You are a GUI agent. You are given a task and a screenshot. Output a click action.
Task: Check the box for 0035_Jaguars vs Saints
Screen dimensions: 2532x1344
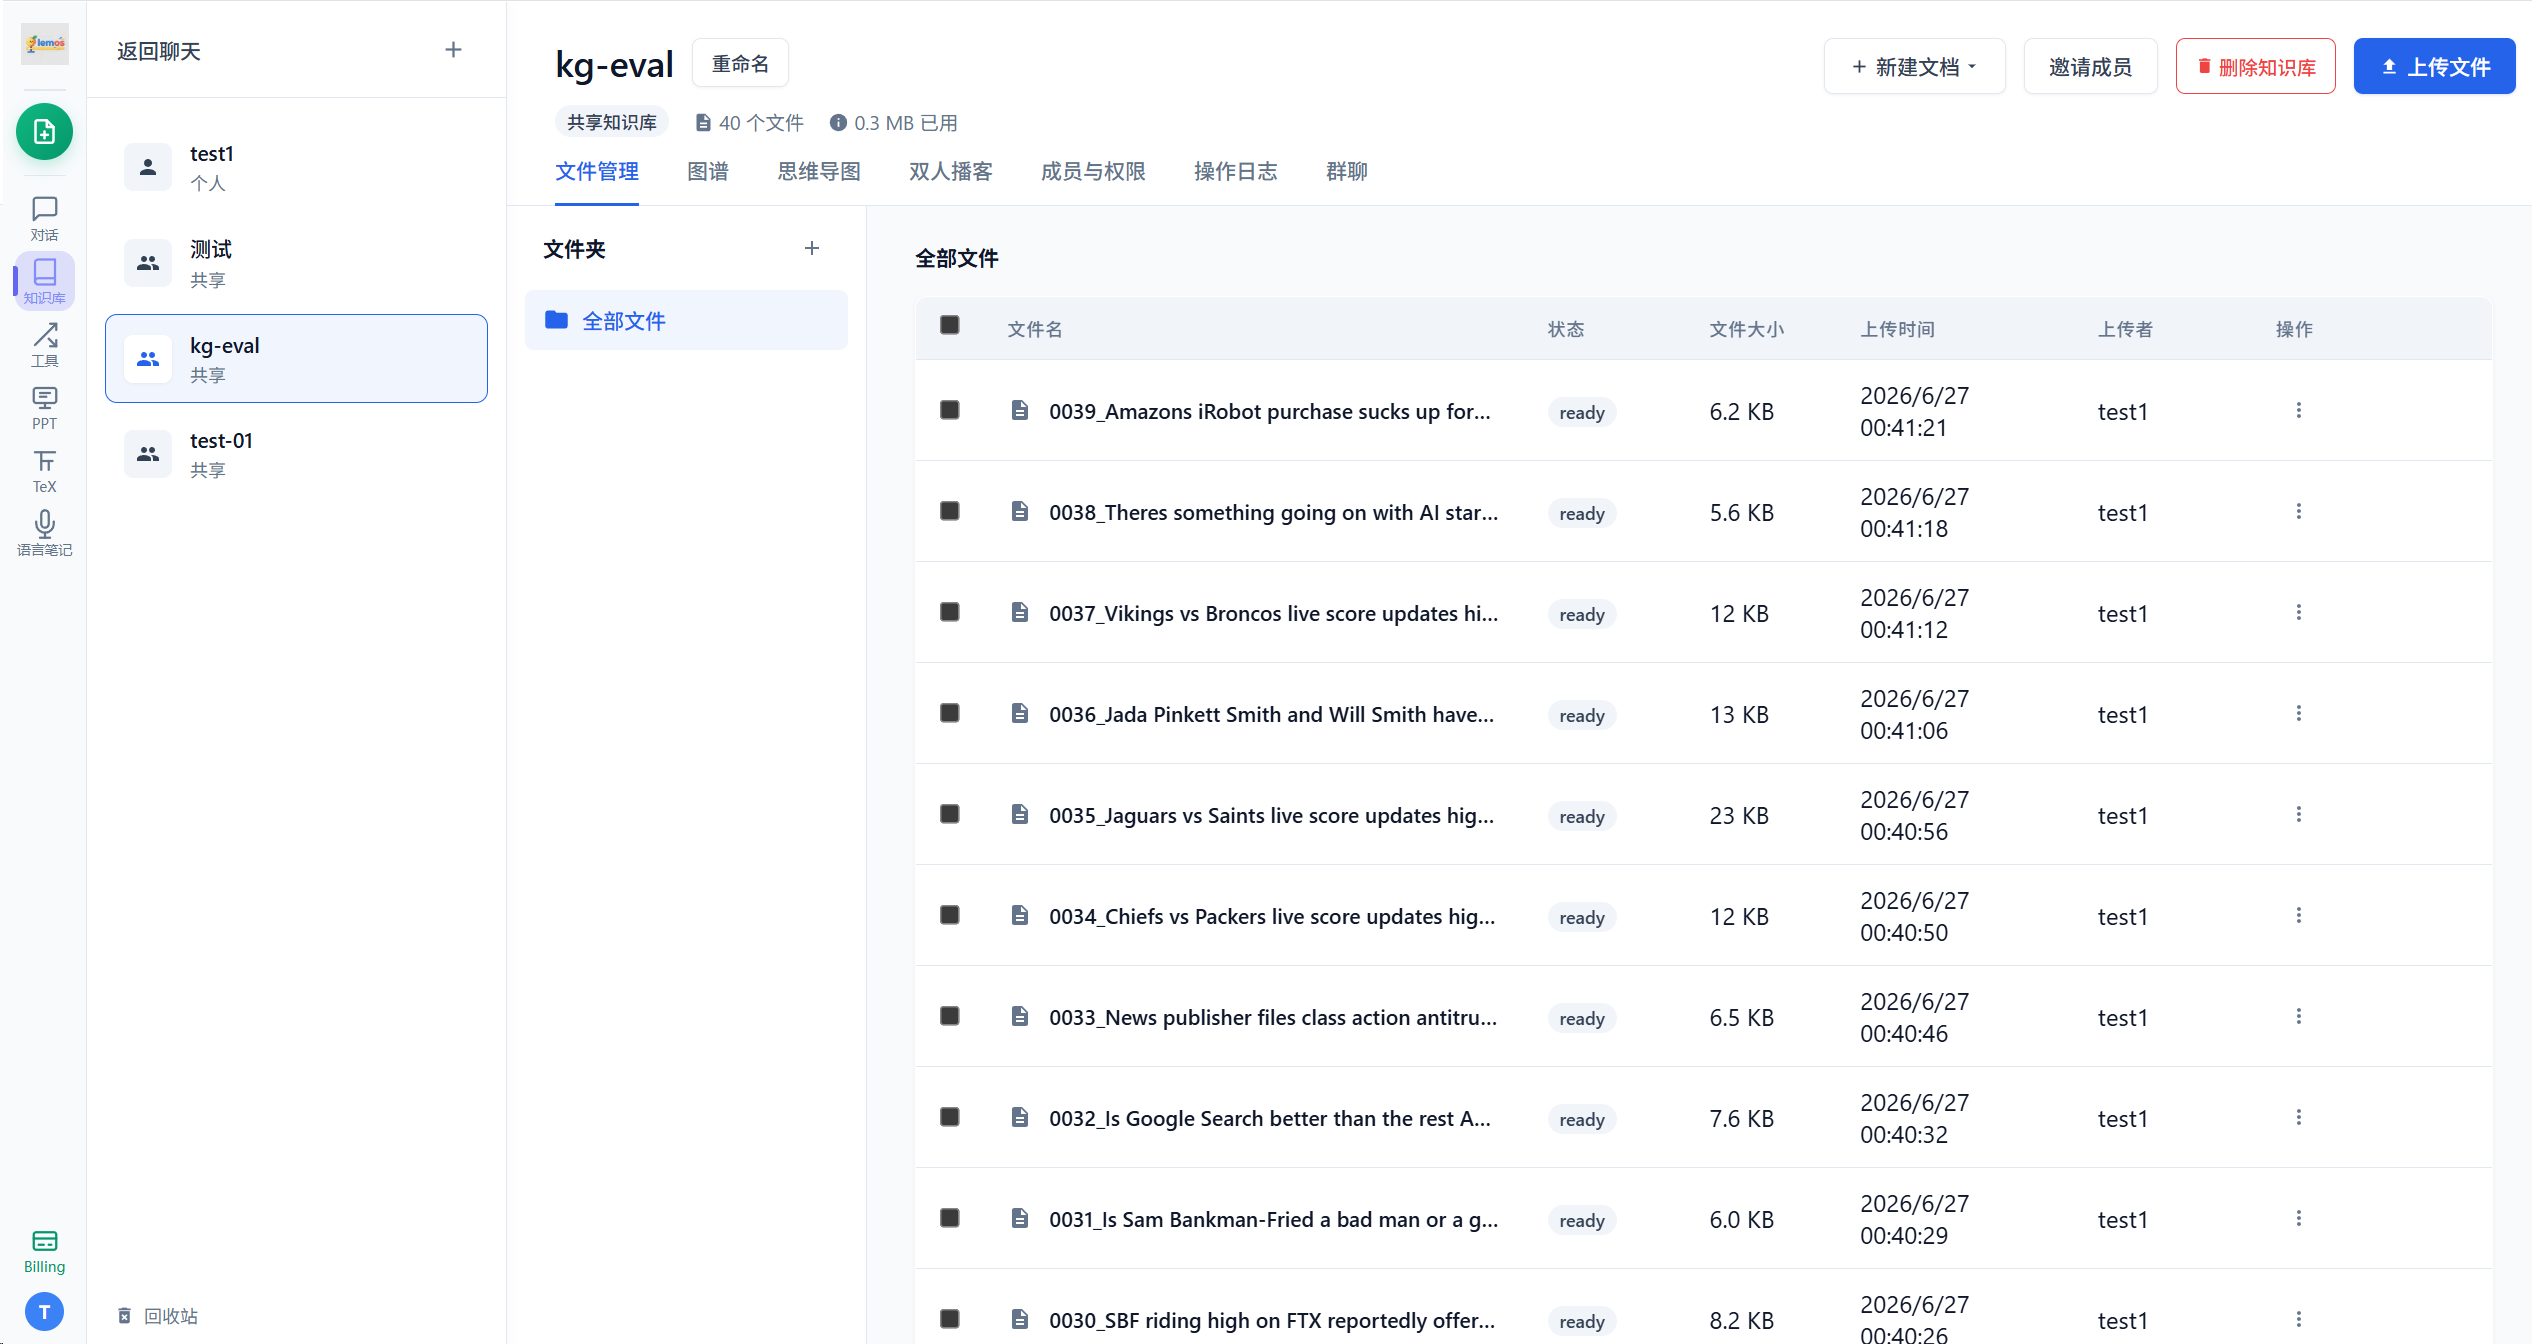[950, 814]
